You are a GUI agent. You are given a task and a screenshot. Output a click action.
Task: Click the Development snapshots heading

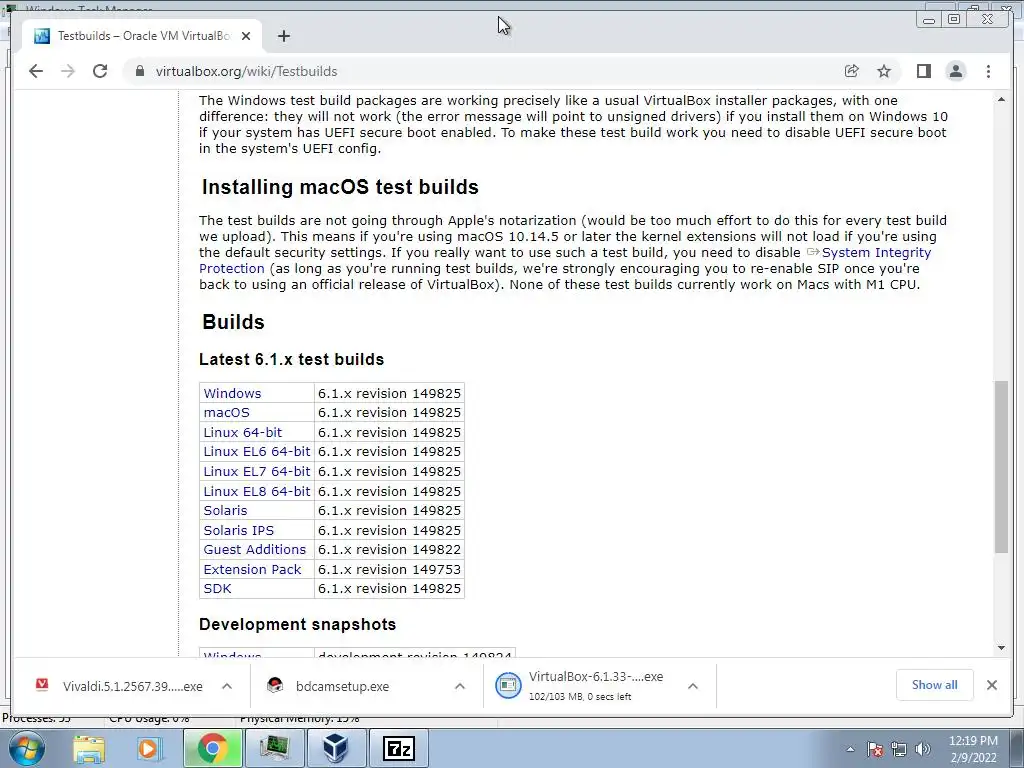pos(297,624)
